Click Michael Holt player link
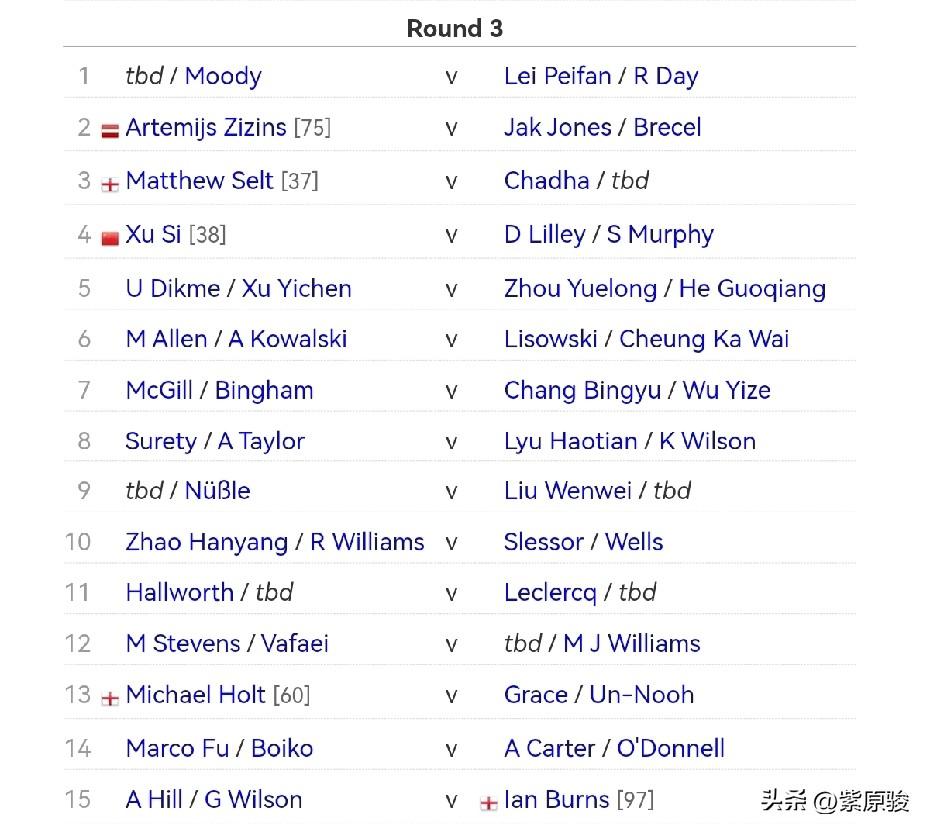Viewport: 930px width, 833px height. tap(196, 695)
